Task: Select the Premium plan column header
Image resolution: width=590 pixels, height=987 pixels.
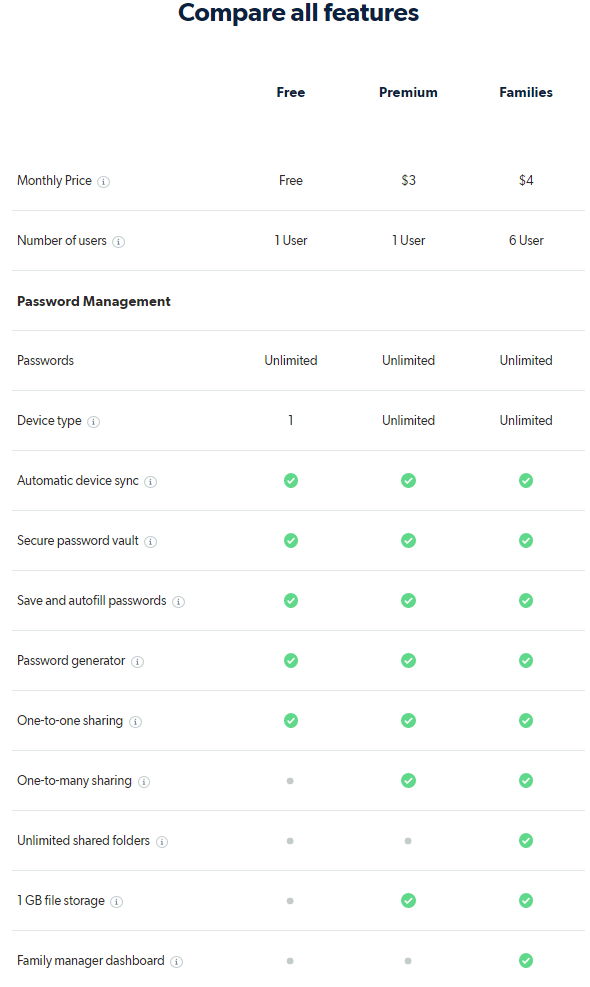Action: 408,93
